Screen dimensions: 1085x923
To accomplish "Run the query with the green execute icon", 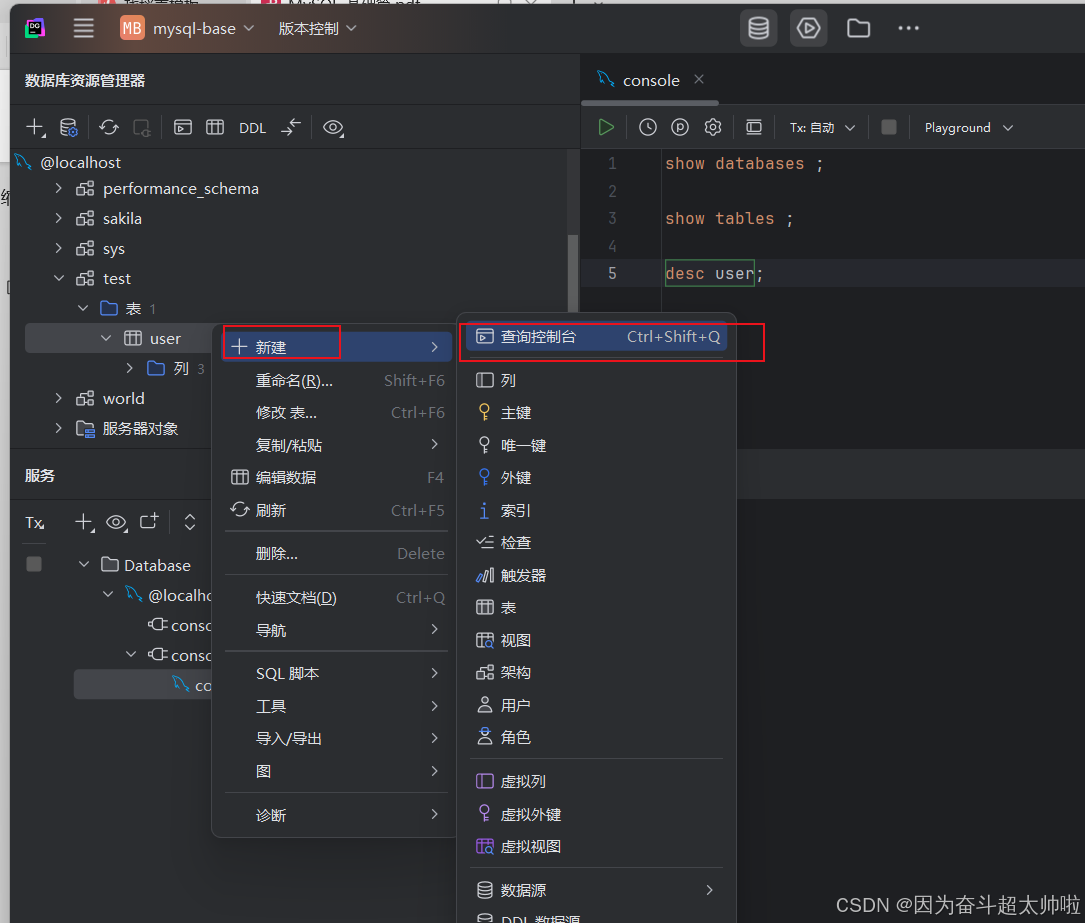I will [606, 127].
